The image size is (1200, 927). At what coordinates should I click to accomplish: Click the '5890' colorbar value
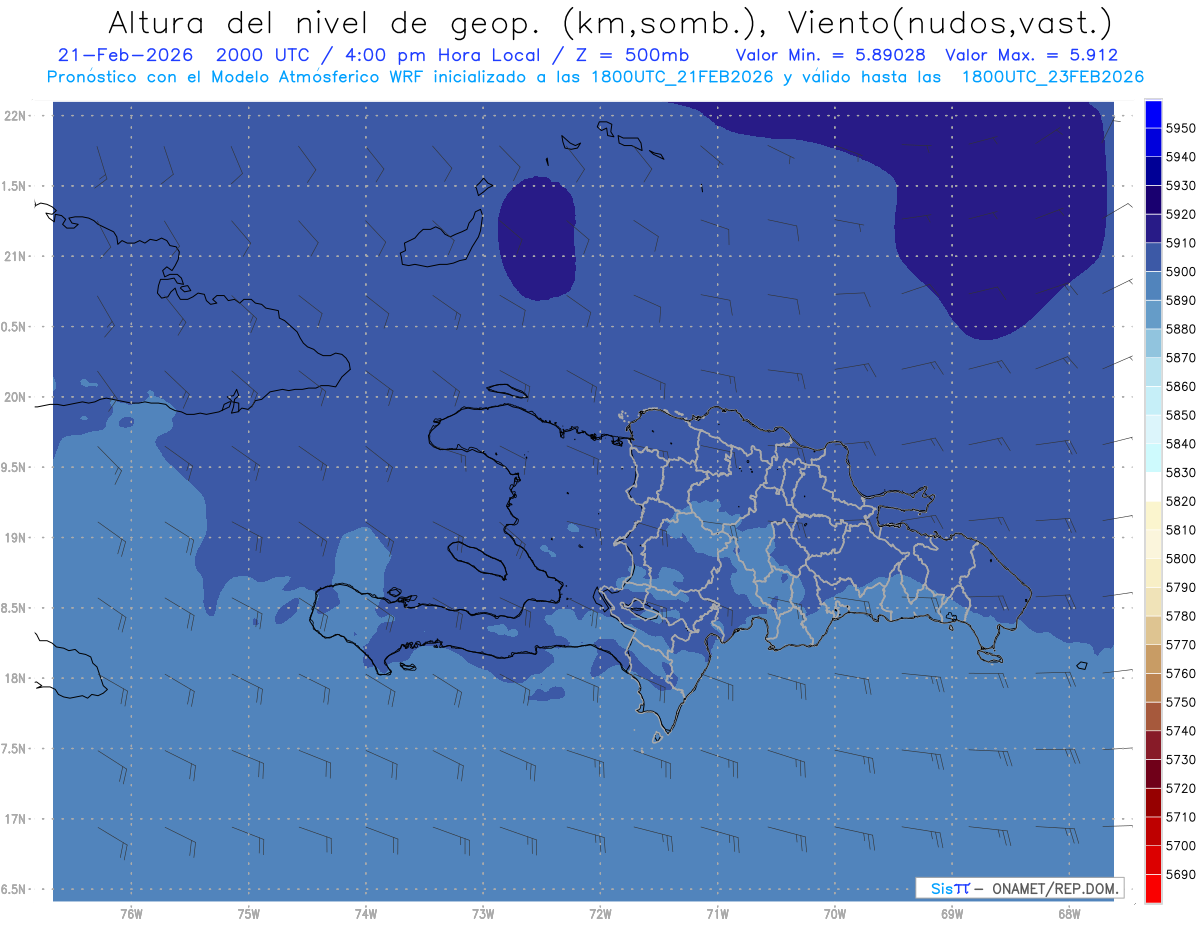[1181, 300]
